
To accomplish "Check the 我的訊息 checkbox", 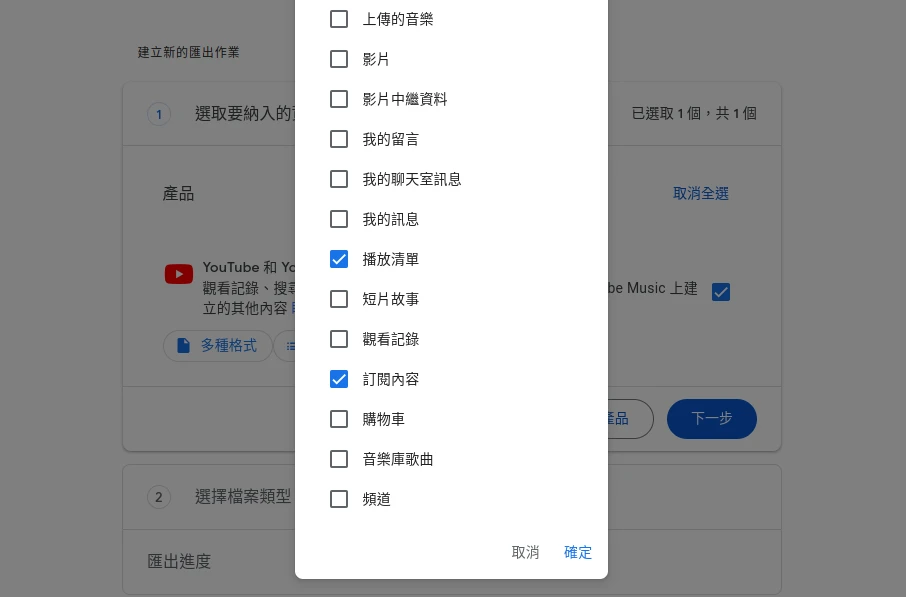I will click(339, 219).
